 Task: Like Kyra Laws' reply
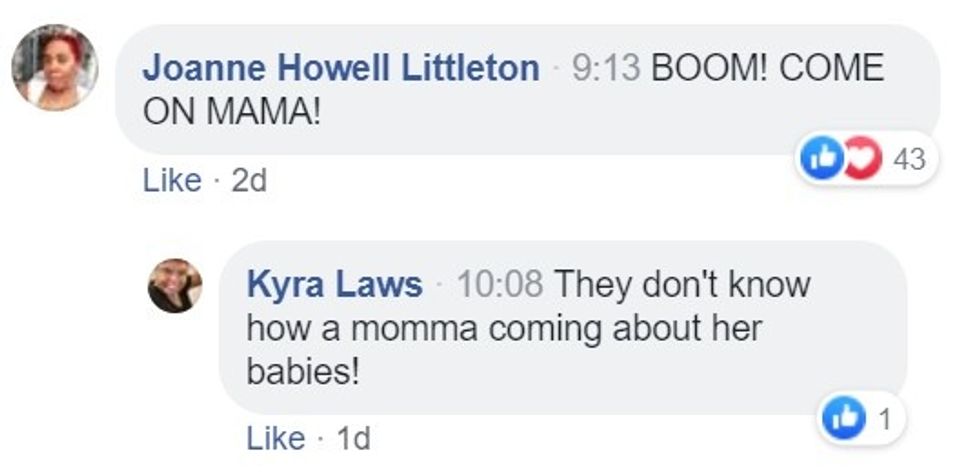click(x=276, y=439)
